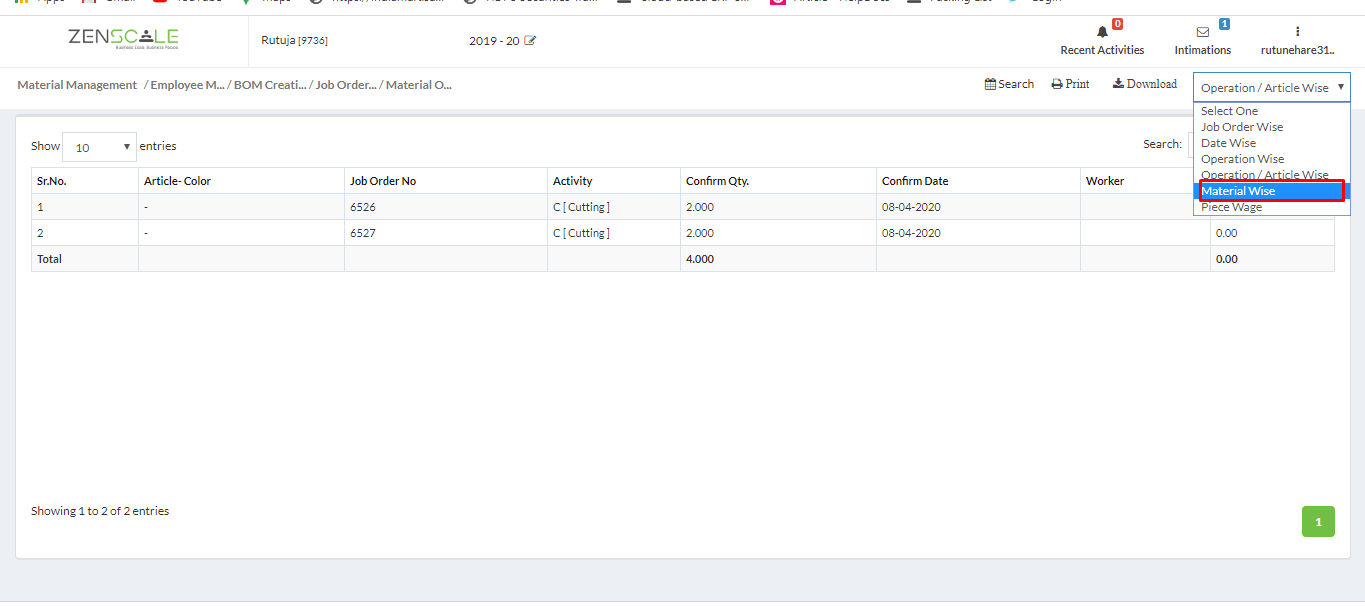Click total quantity 4.000
Screen dimensions: 1365x606
700,259
